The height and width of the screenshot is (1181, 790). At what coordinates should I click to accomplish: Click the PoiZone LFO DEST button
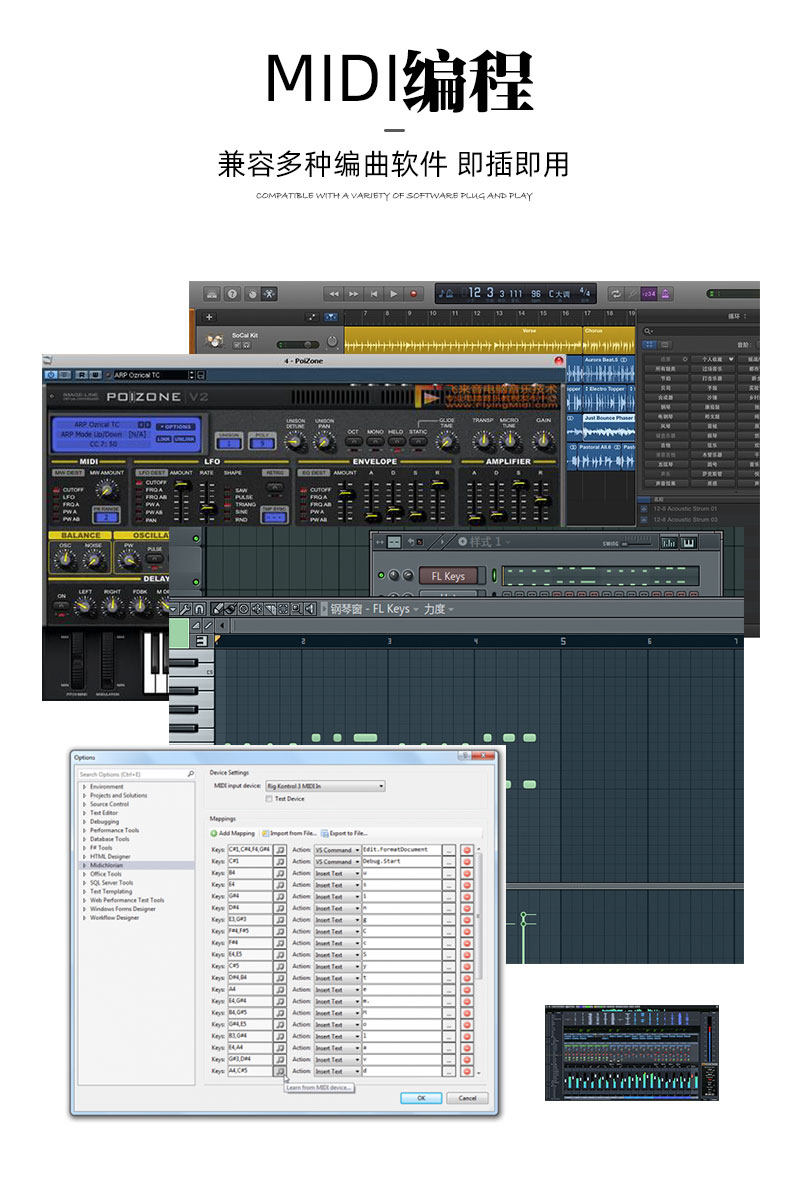151,472
